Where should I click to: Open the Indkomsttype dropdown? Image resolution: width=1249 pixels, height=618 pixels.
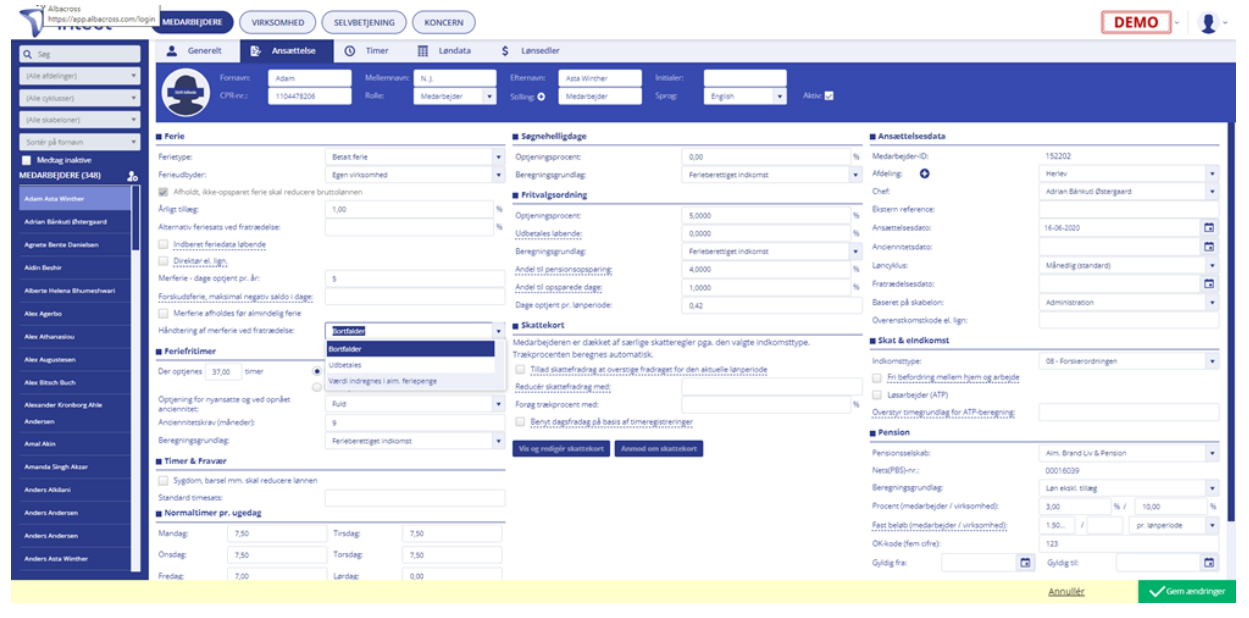pos(1129,360)
